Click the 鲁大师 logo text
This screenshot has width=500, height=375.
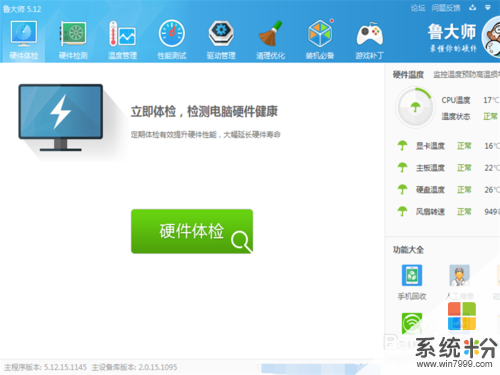pos(452,32)
